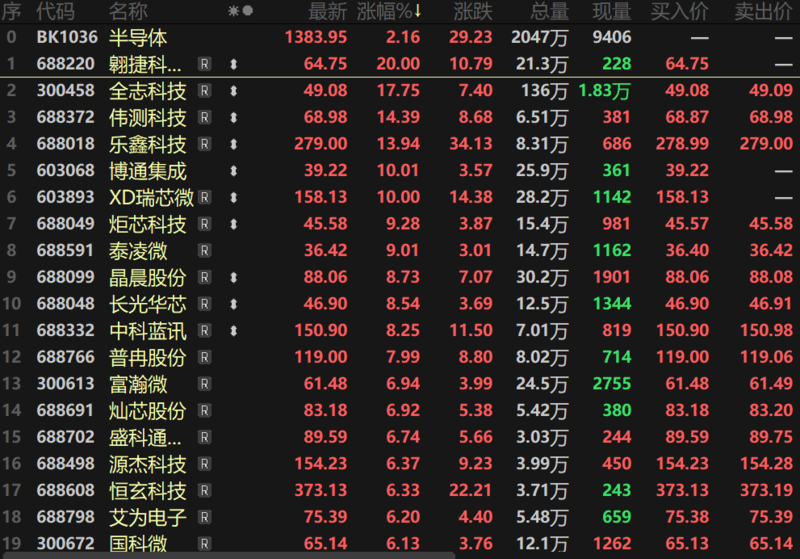Sort by the 现量 column header
The height and width of the screenshot is (559, 800).
pos(612,11)
